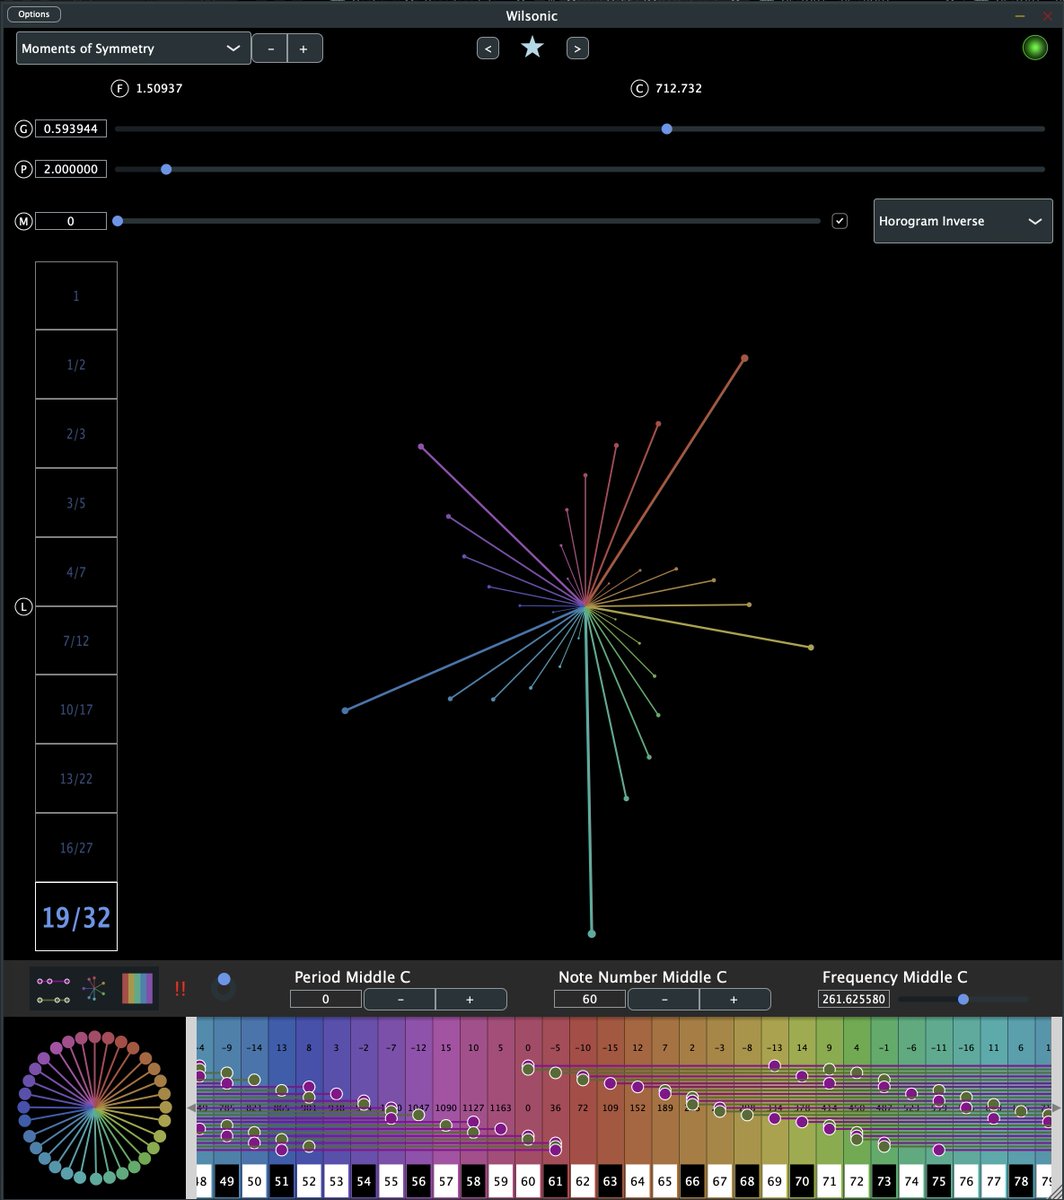Screen dimensions: 1064x1200
Task: Open the color bars scale view
Action: click(x=137, y=988)
